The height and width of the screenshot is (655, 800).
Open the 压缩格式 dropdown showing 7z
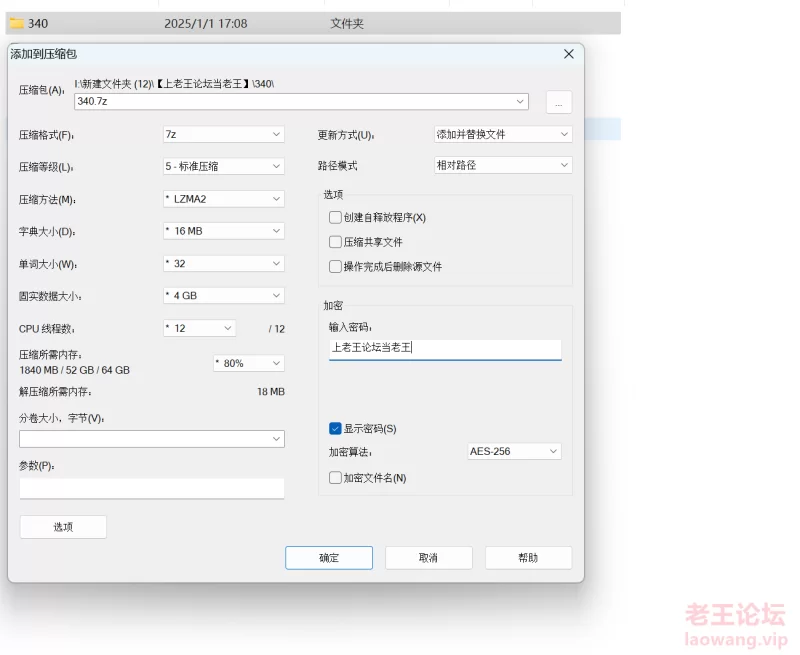tap(223, 135)
